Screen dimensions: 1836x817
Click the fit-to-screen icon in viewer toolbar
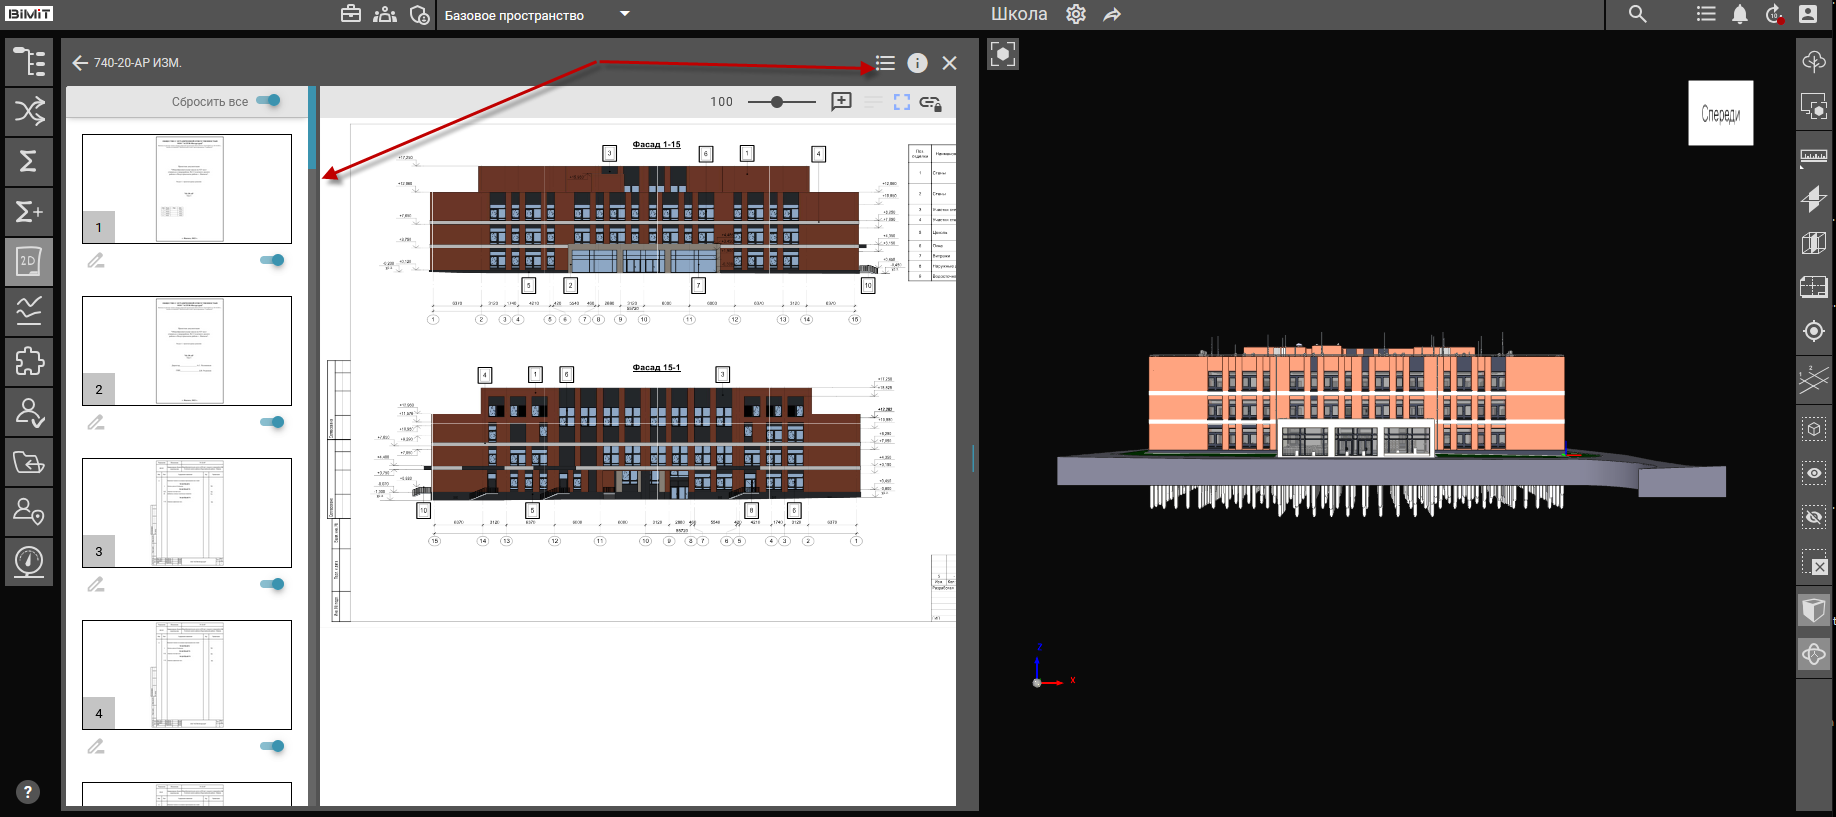coord(902,102)
